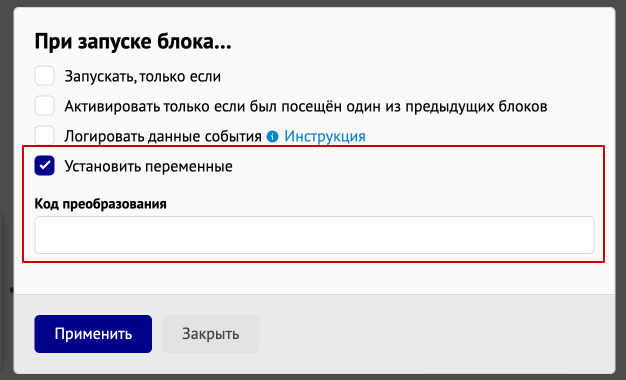Enable the Запускать, только если checkbox

point(44,76)
